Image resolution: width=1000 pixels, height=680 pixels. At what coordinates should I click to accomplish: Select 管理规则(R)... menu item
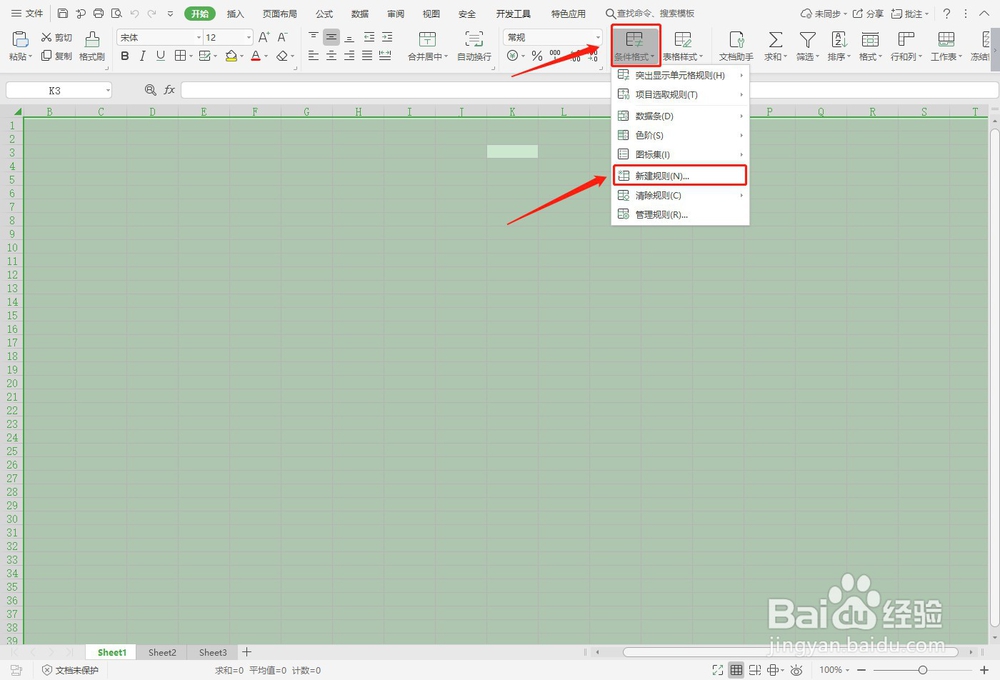pyautogui.click(x=680, y=214)
